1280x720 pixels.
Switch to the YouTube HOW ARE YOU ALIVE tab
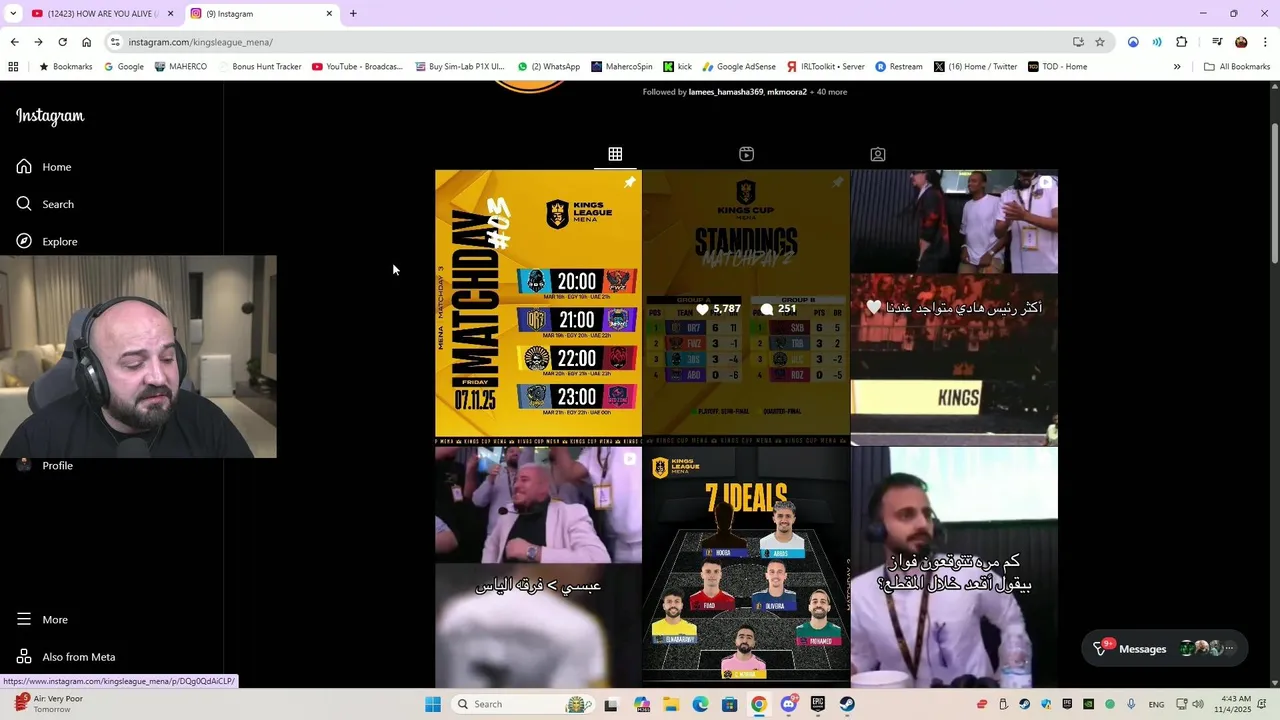[x=100, y=14]
